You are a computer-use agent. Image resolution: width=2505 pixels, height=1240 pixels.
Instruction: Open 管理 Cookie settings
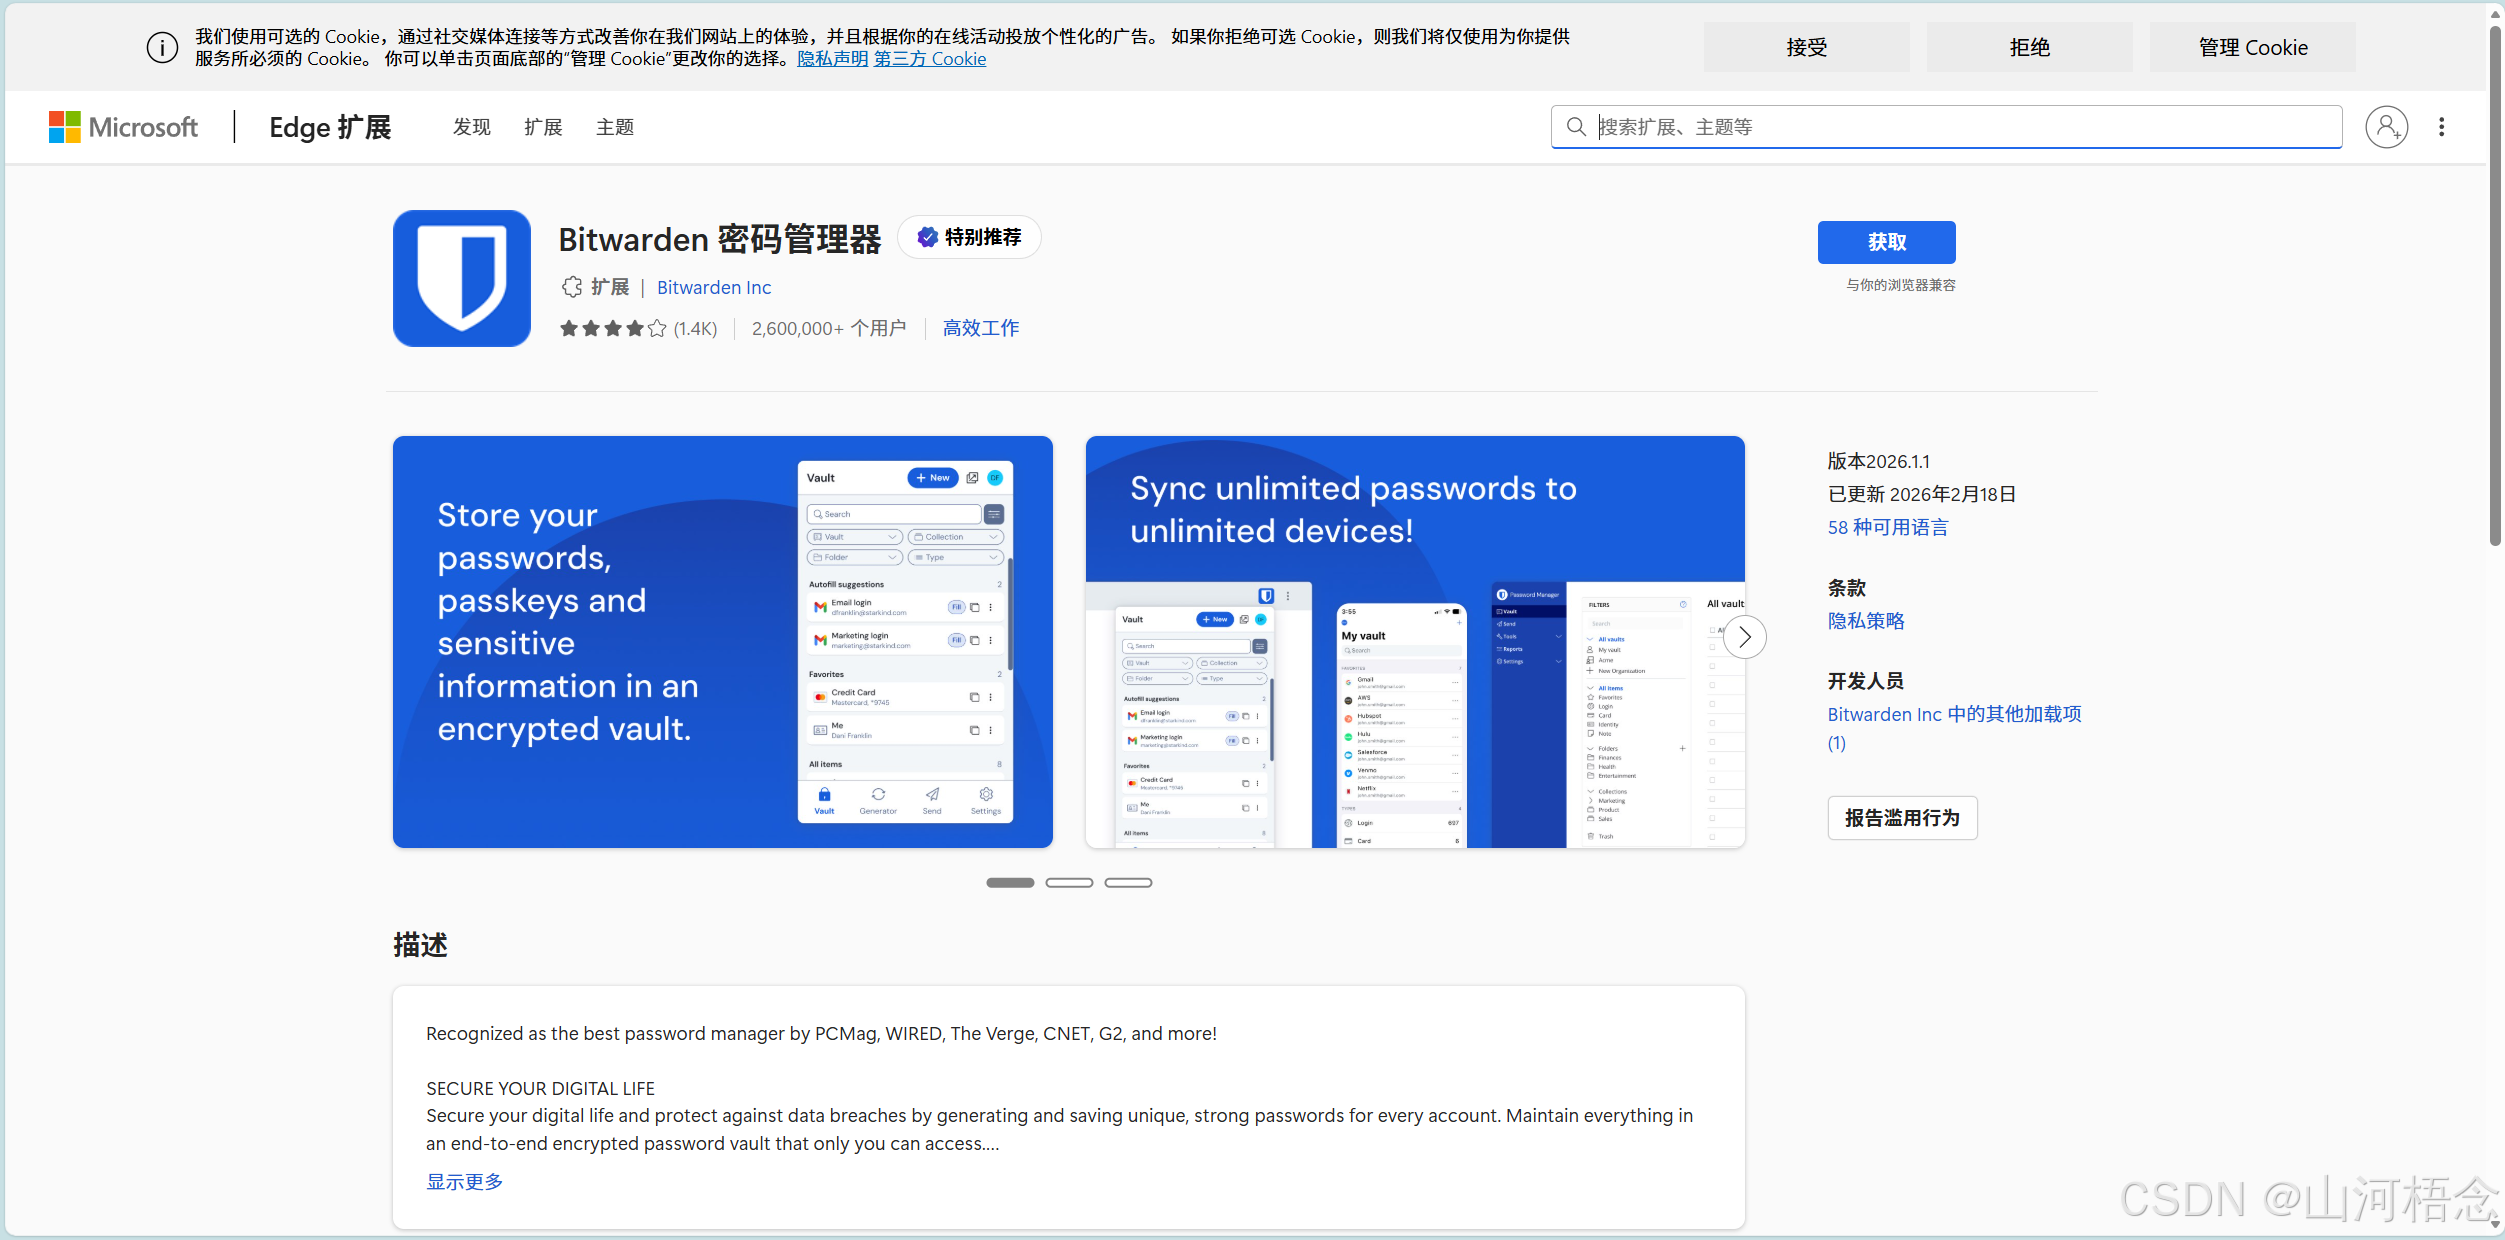pos(2252,47)
